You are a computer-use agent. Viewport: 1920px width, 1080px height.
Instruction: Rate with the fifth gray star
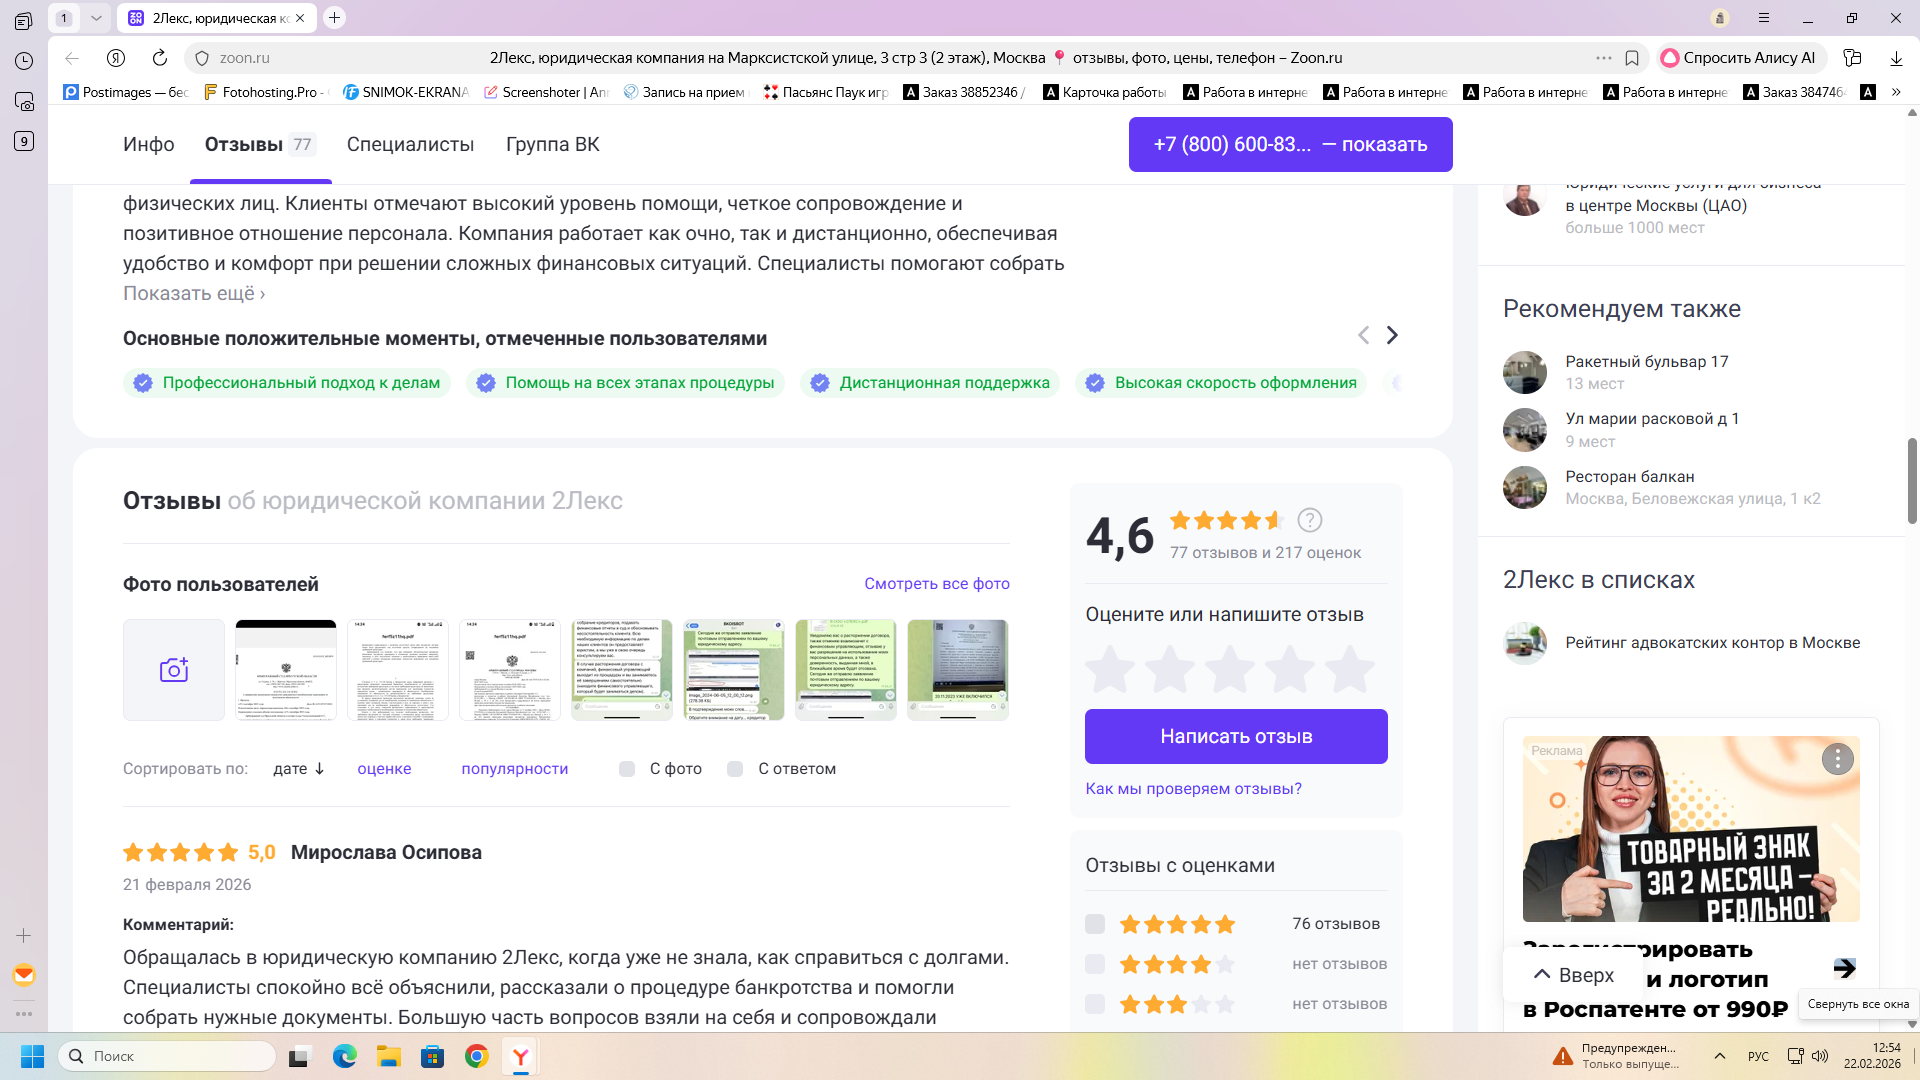click(x=1350, y=669)
